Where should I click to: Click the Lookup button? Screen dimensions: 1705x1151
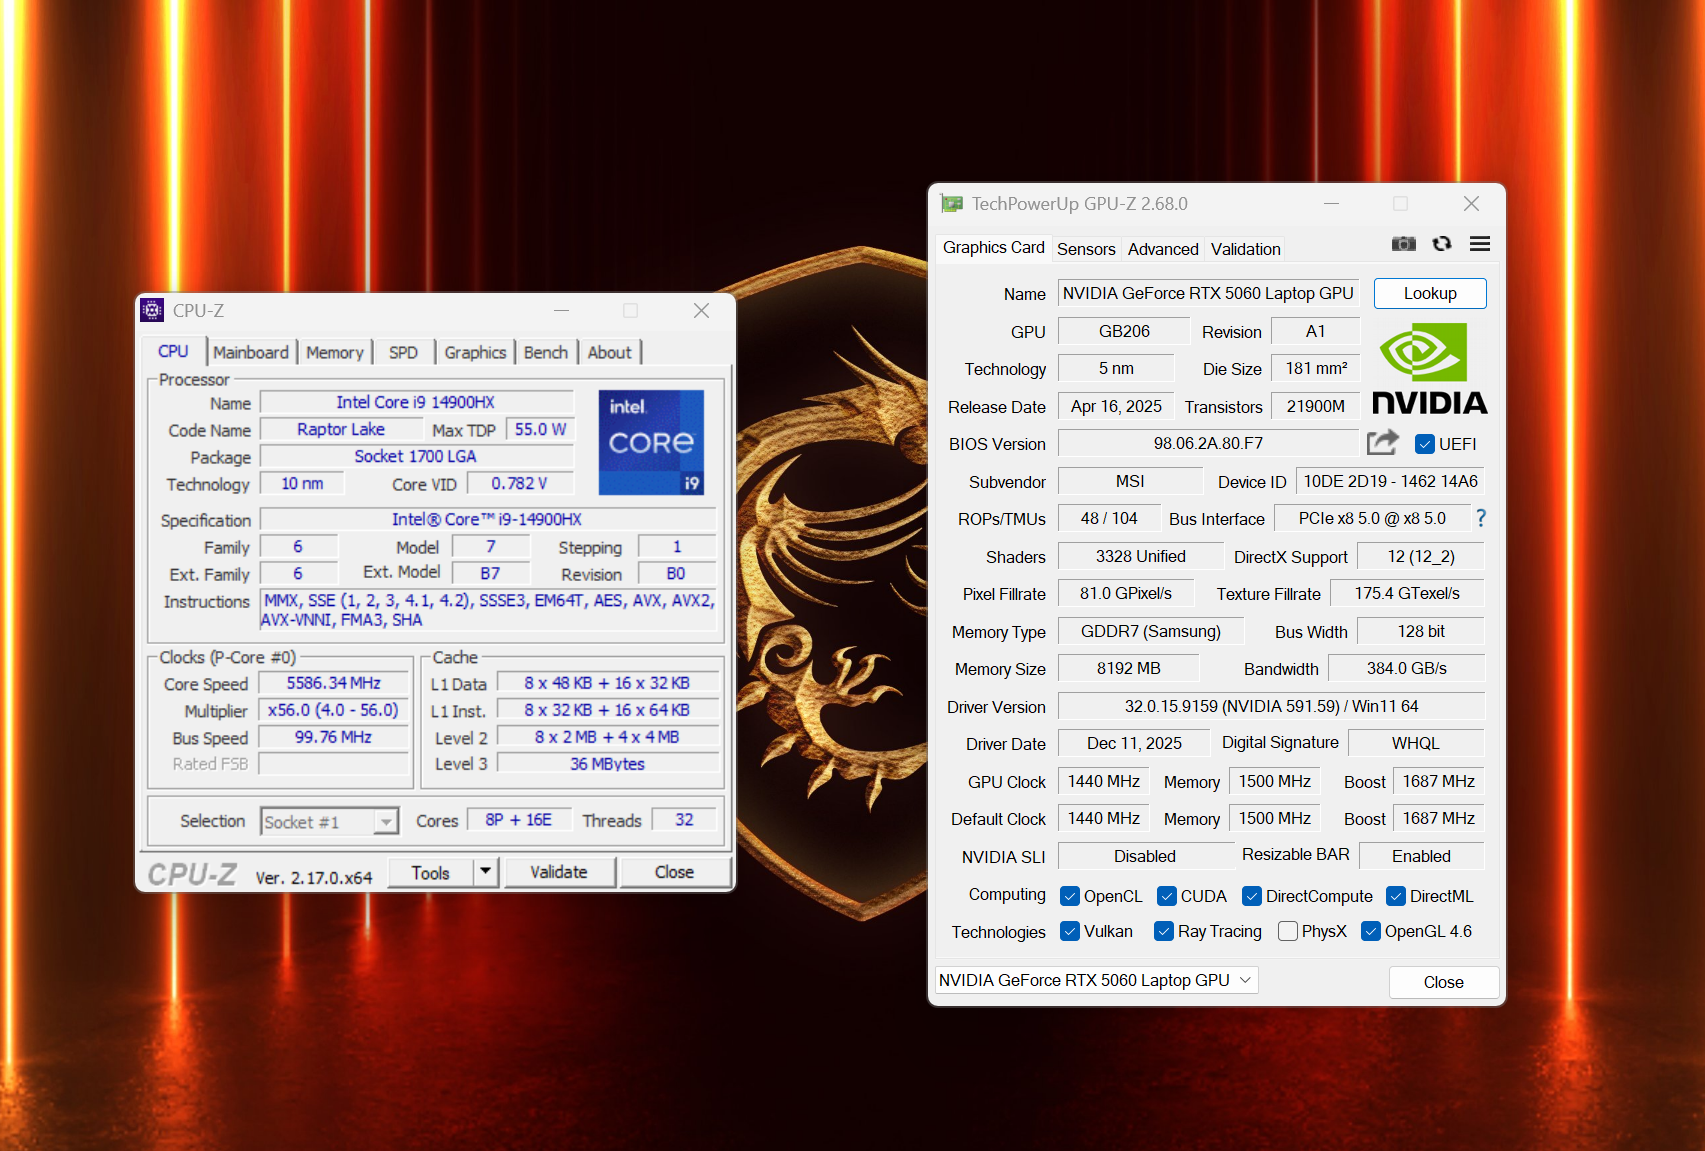(x=1429, y=293)
